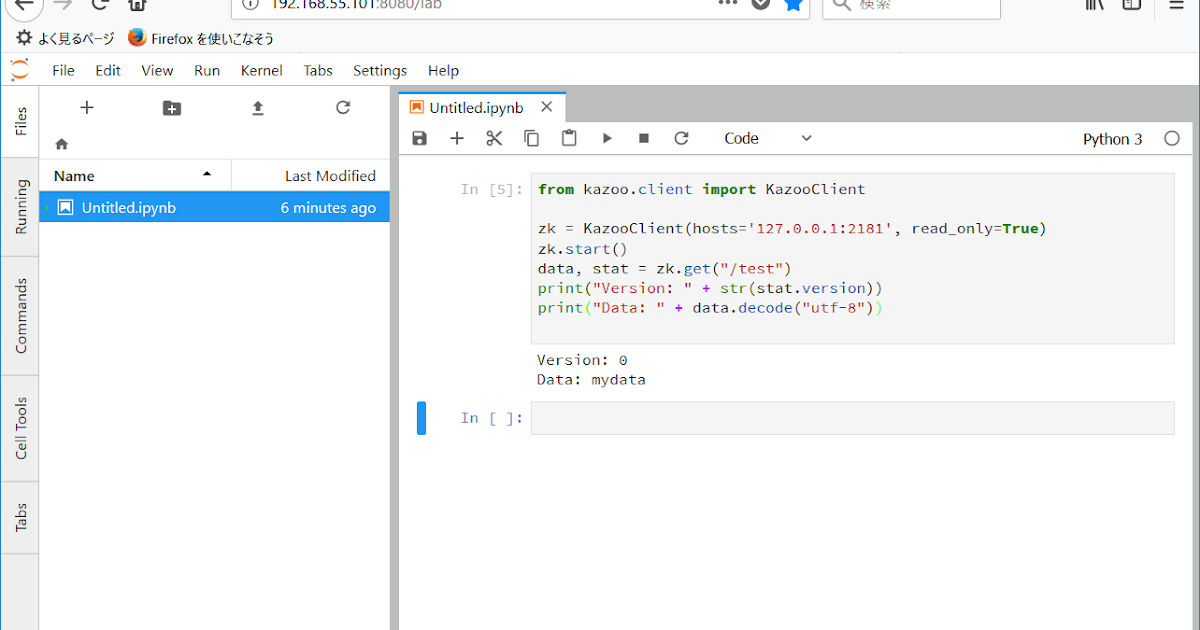
Task: Insert a new cell below
Action: click(457, 138)
